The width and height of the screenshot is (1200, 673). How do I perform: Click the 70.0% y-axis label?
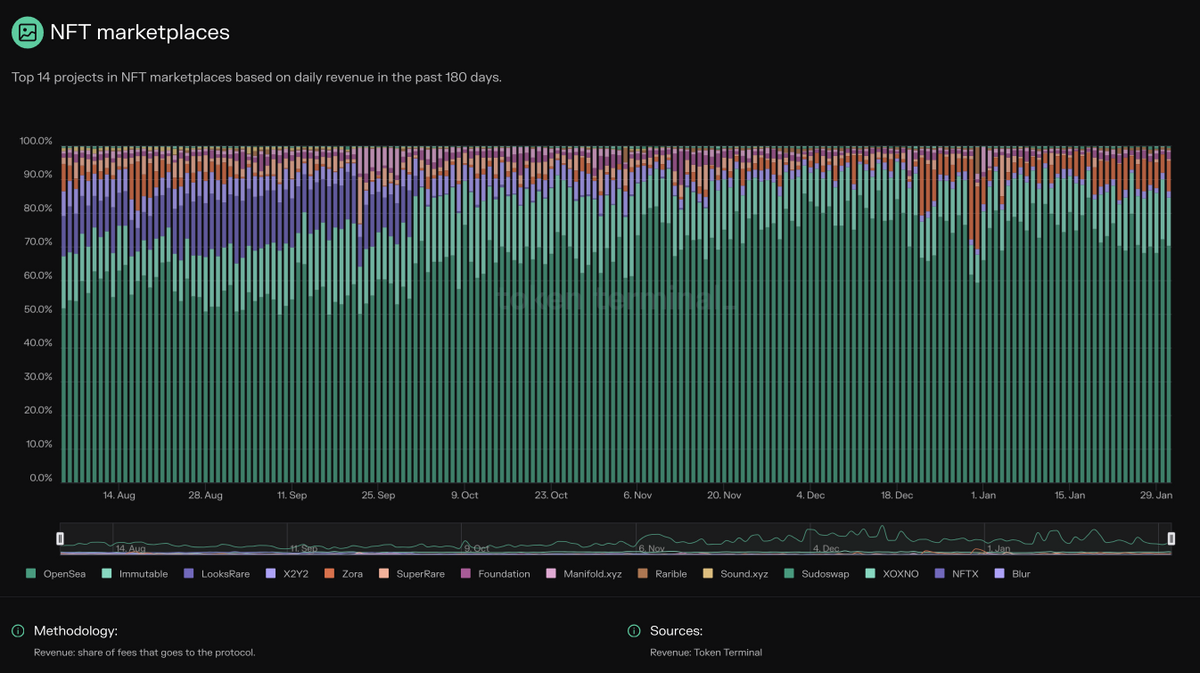click(37, 242)
